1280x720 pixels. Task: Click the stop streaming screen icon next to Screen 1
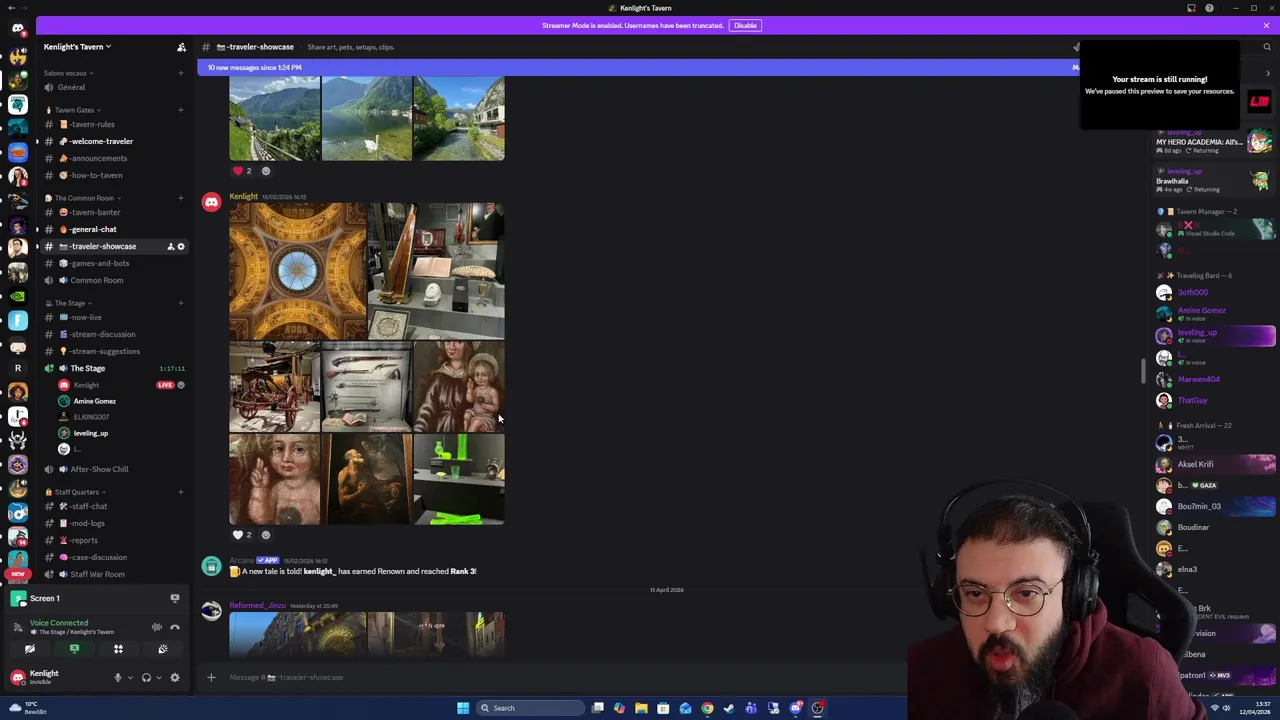[174, 598]
